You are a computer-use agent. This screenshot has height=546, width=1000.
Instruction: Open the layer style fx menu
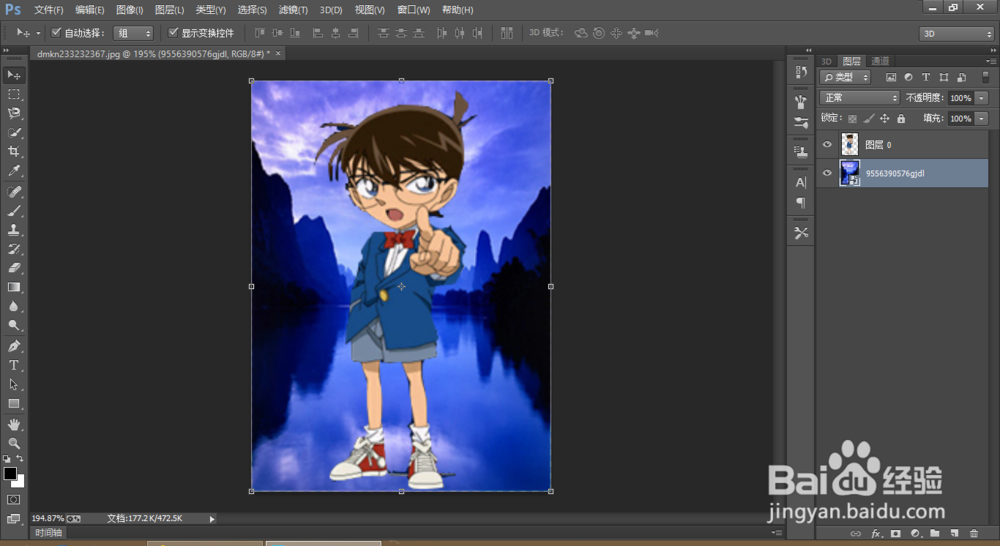coord(876,533)
